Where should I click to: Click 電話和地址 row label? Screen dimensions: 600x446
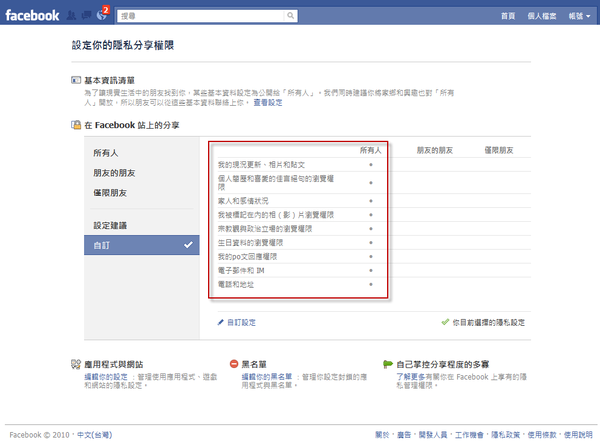(236, 284)
